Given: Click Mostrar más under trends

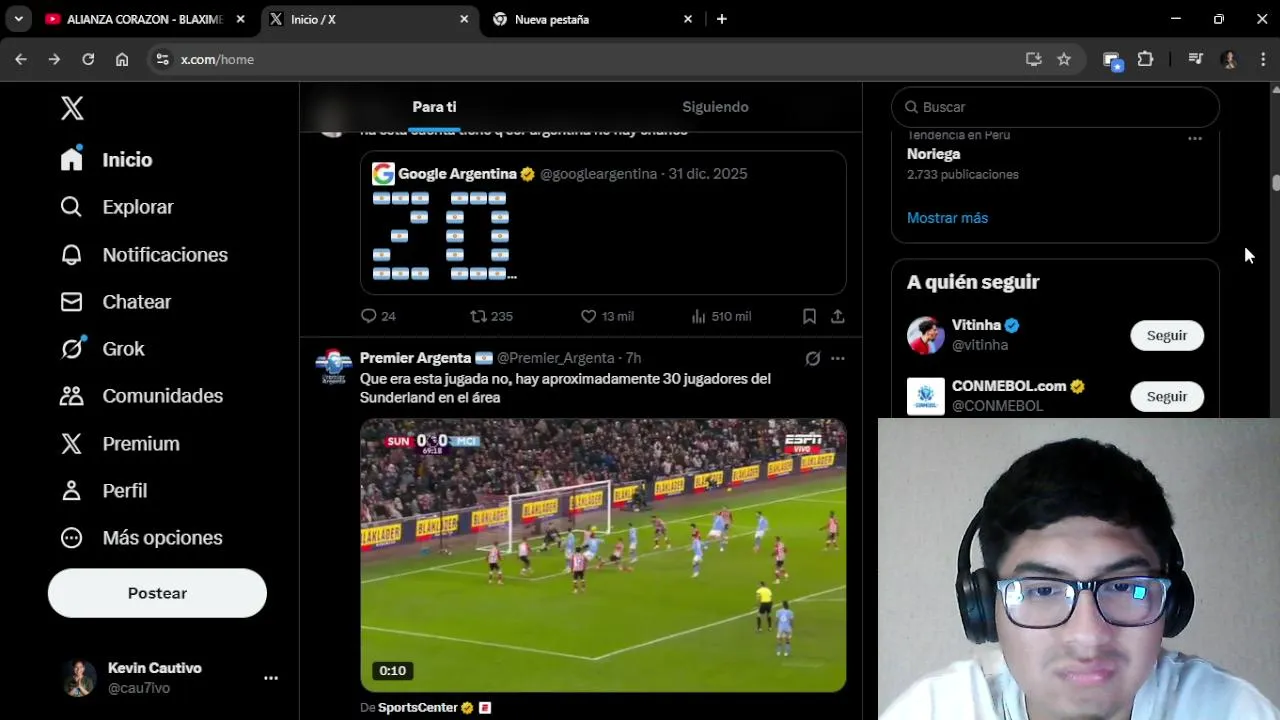Looking at the screenshot, I should (x=947, y=218).
